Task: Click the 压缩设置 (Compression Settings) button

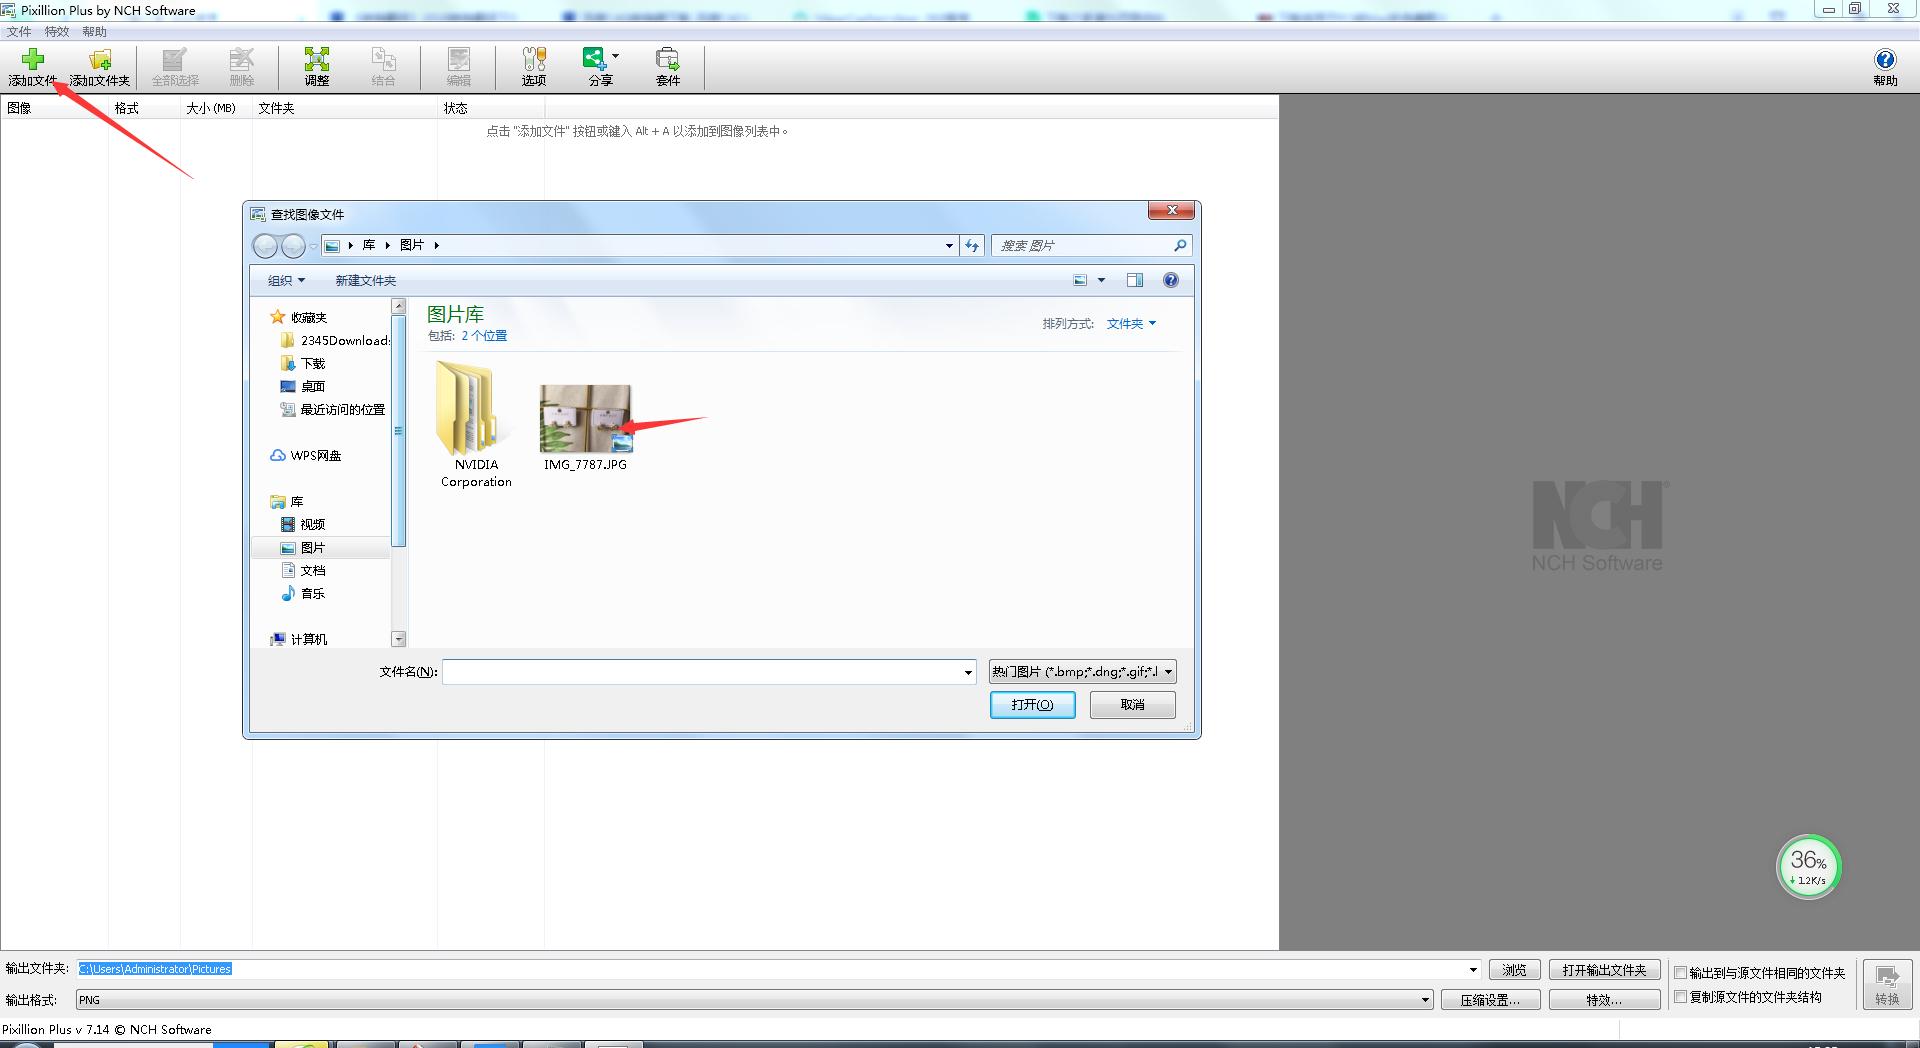Action: (x=1489, y=1000)
